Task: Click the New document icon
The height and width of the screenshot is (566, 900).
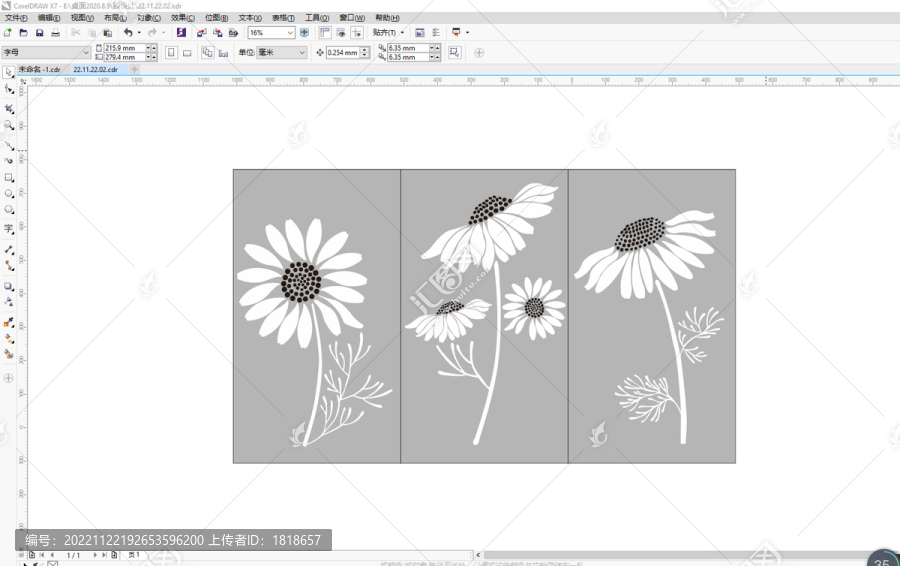Action: click(x=7, y=33)
